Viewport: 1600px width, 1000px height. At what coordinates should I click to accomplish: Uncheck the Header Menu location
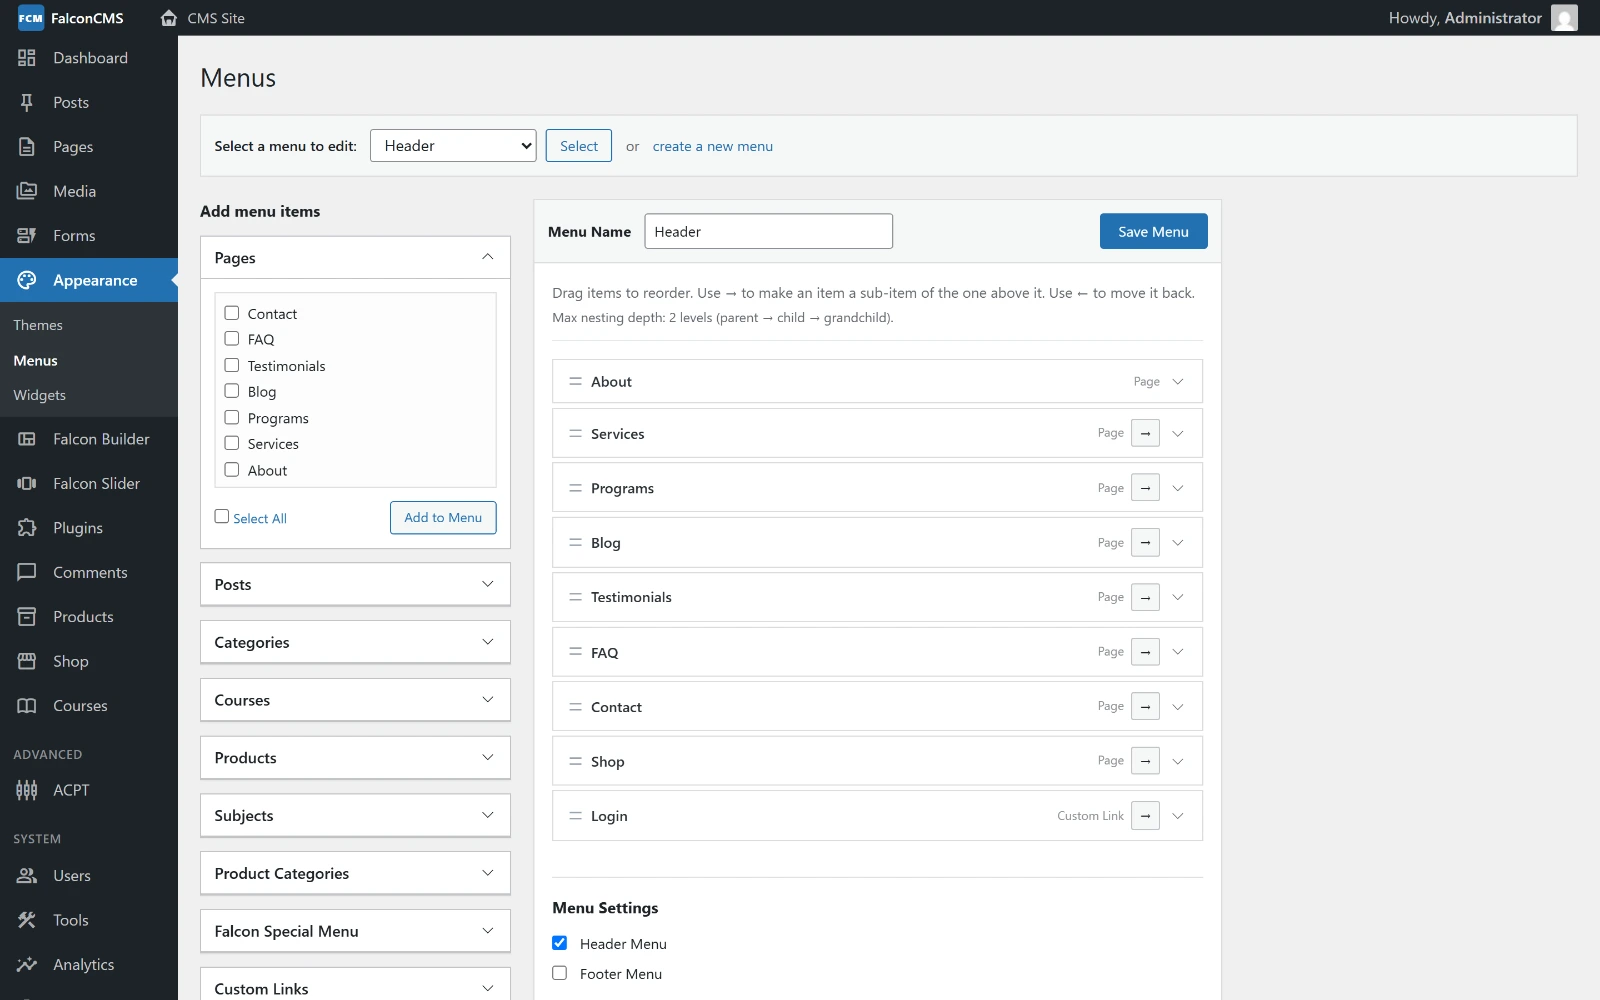pos(560,943)
